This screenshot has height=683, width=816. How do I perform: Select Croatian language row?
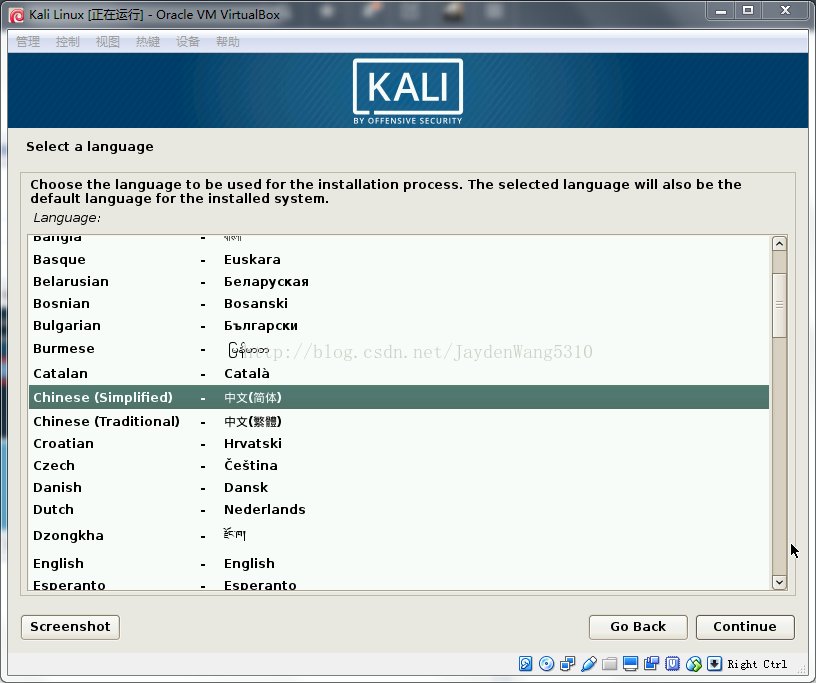coord(399,444)
